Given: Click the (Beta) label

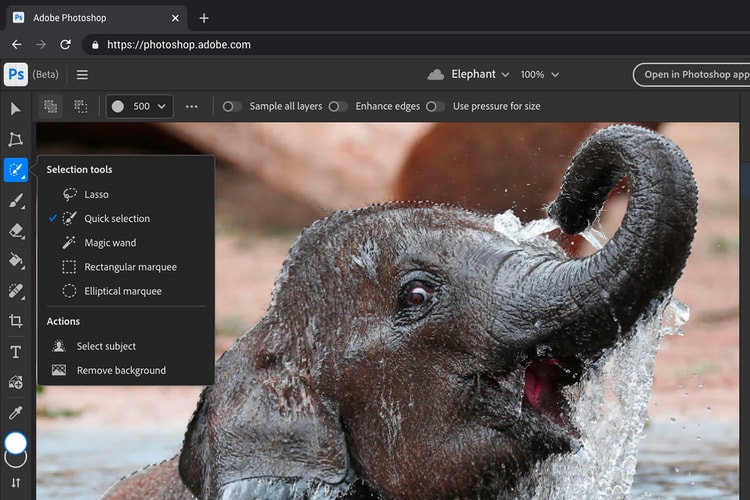Looking at the screenshot, I should click(x=45, y=75).
